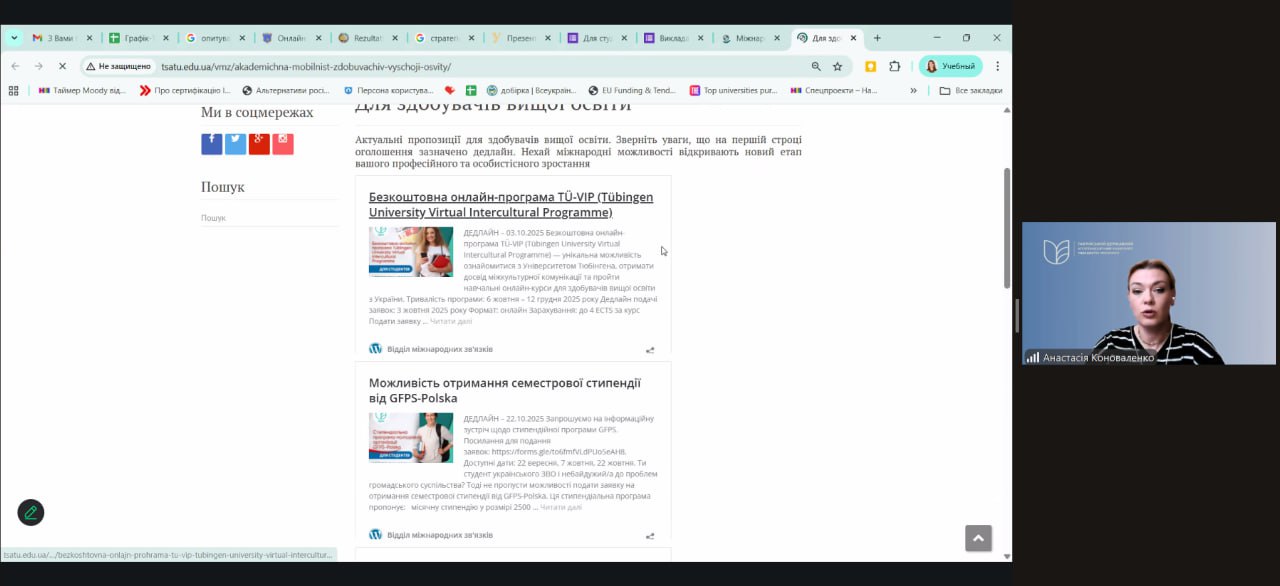Screen dimensions: 1280x586
Task: Open the yellow extension icon in toolbar
Action: click(871, 66)
